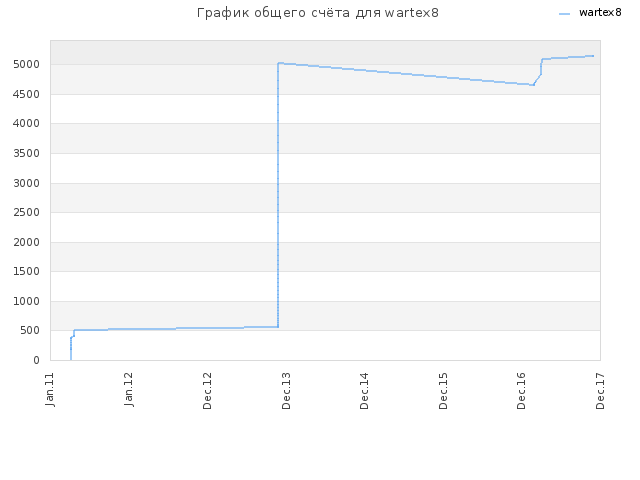Select the Dec.14 x-axis label
The height and width of the screenshot is (480, 640).
point(364,391)
